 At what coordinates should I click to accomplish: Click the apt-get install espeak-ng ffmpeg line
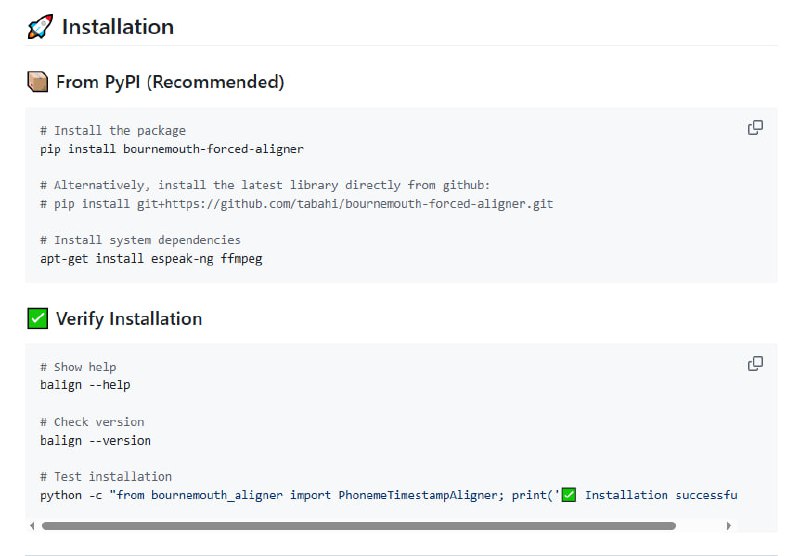click(151, 258)
